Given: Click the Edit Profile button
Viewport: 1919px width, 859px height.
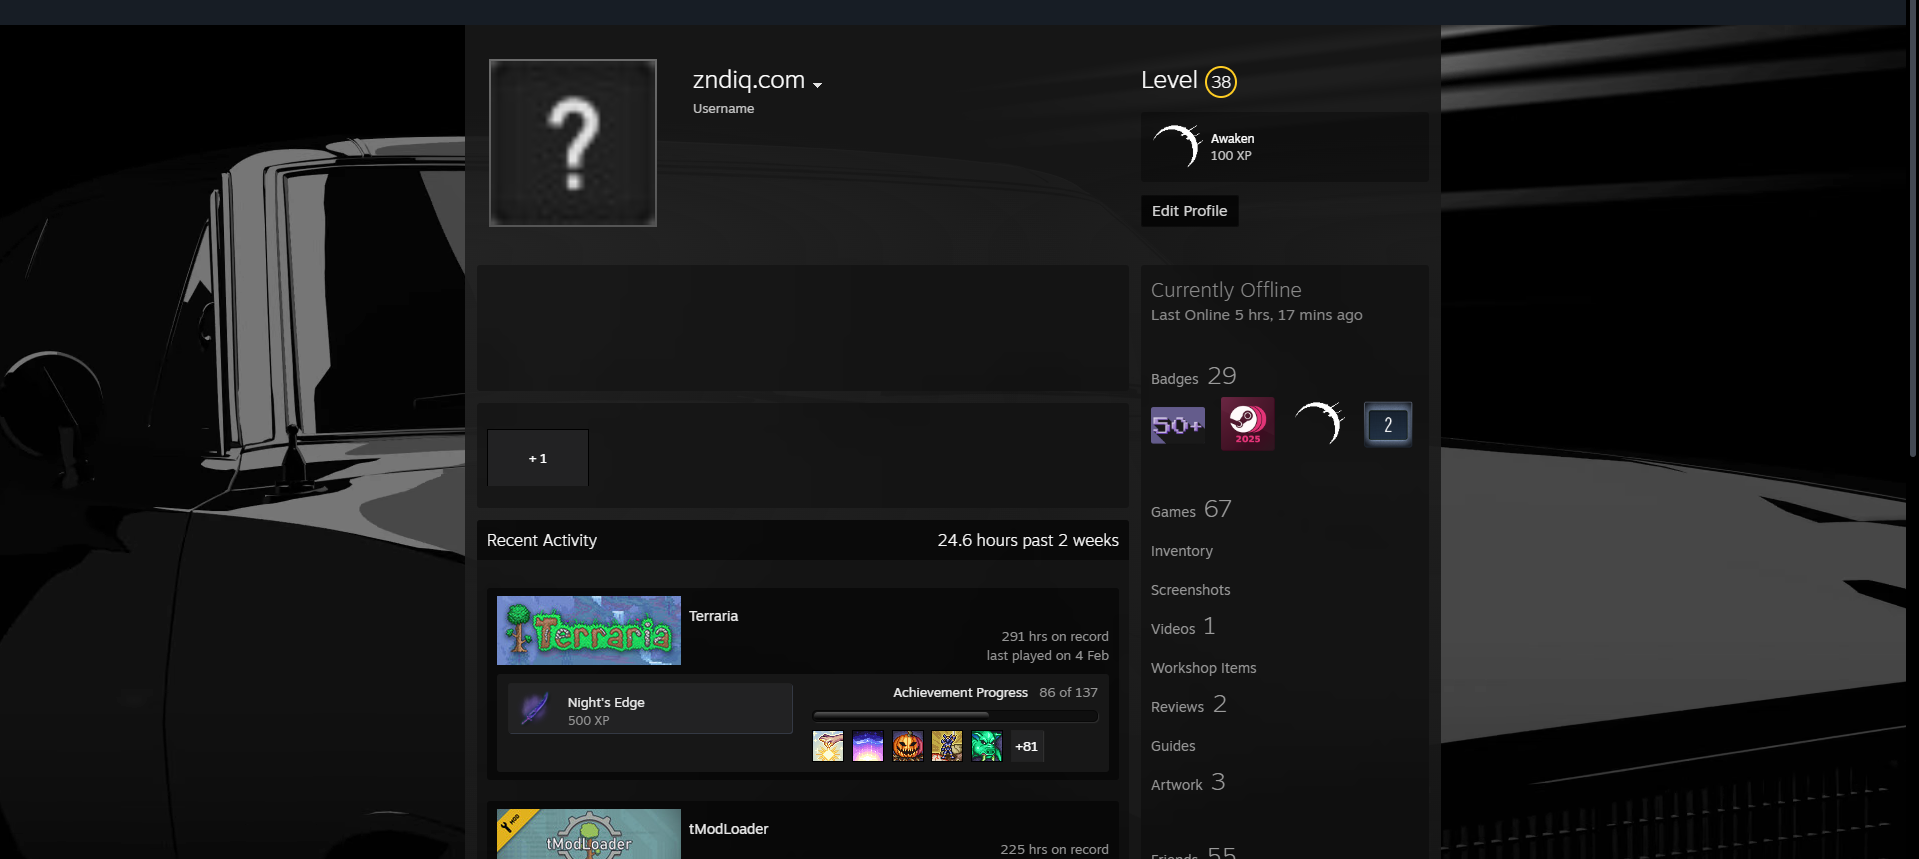Looking at the screenshot, I should [x=1189, y=211].
